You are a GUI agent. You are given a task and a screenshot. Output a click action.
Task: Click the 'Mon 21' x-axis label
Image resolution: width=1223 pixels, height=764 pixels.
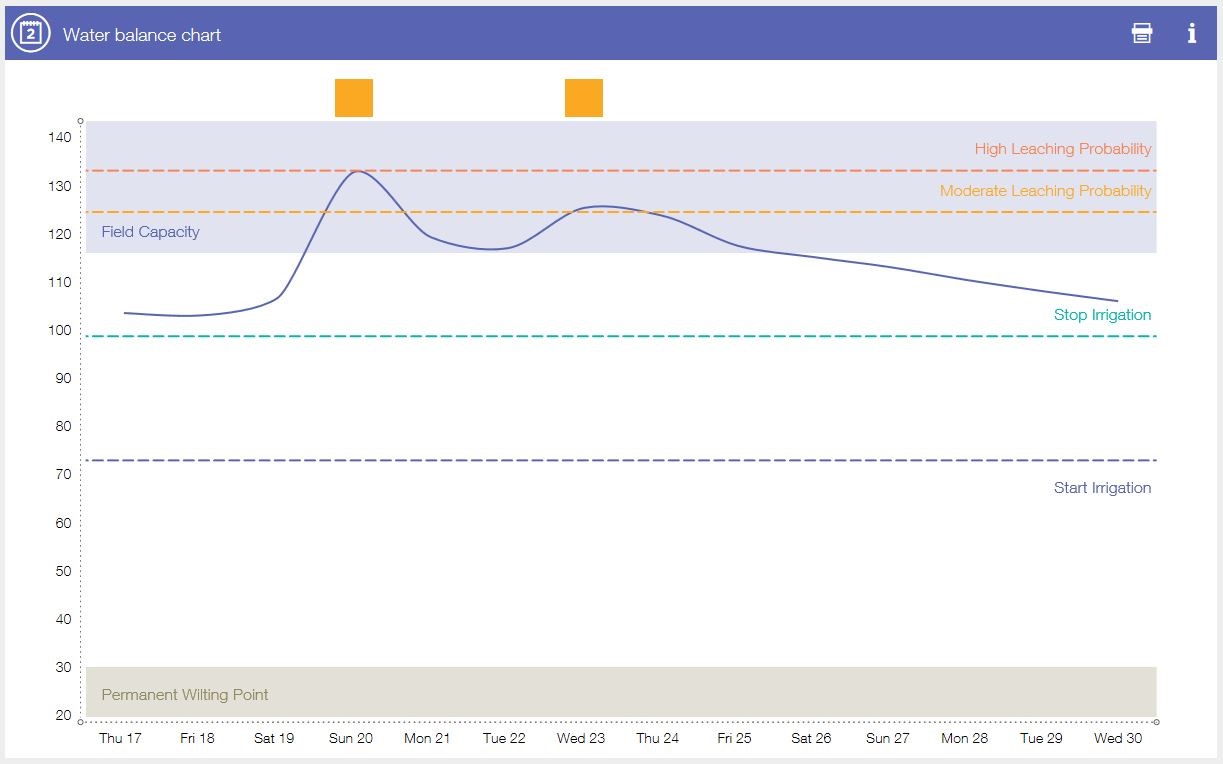(427, 739)
